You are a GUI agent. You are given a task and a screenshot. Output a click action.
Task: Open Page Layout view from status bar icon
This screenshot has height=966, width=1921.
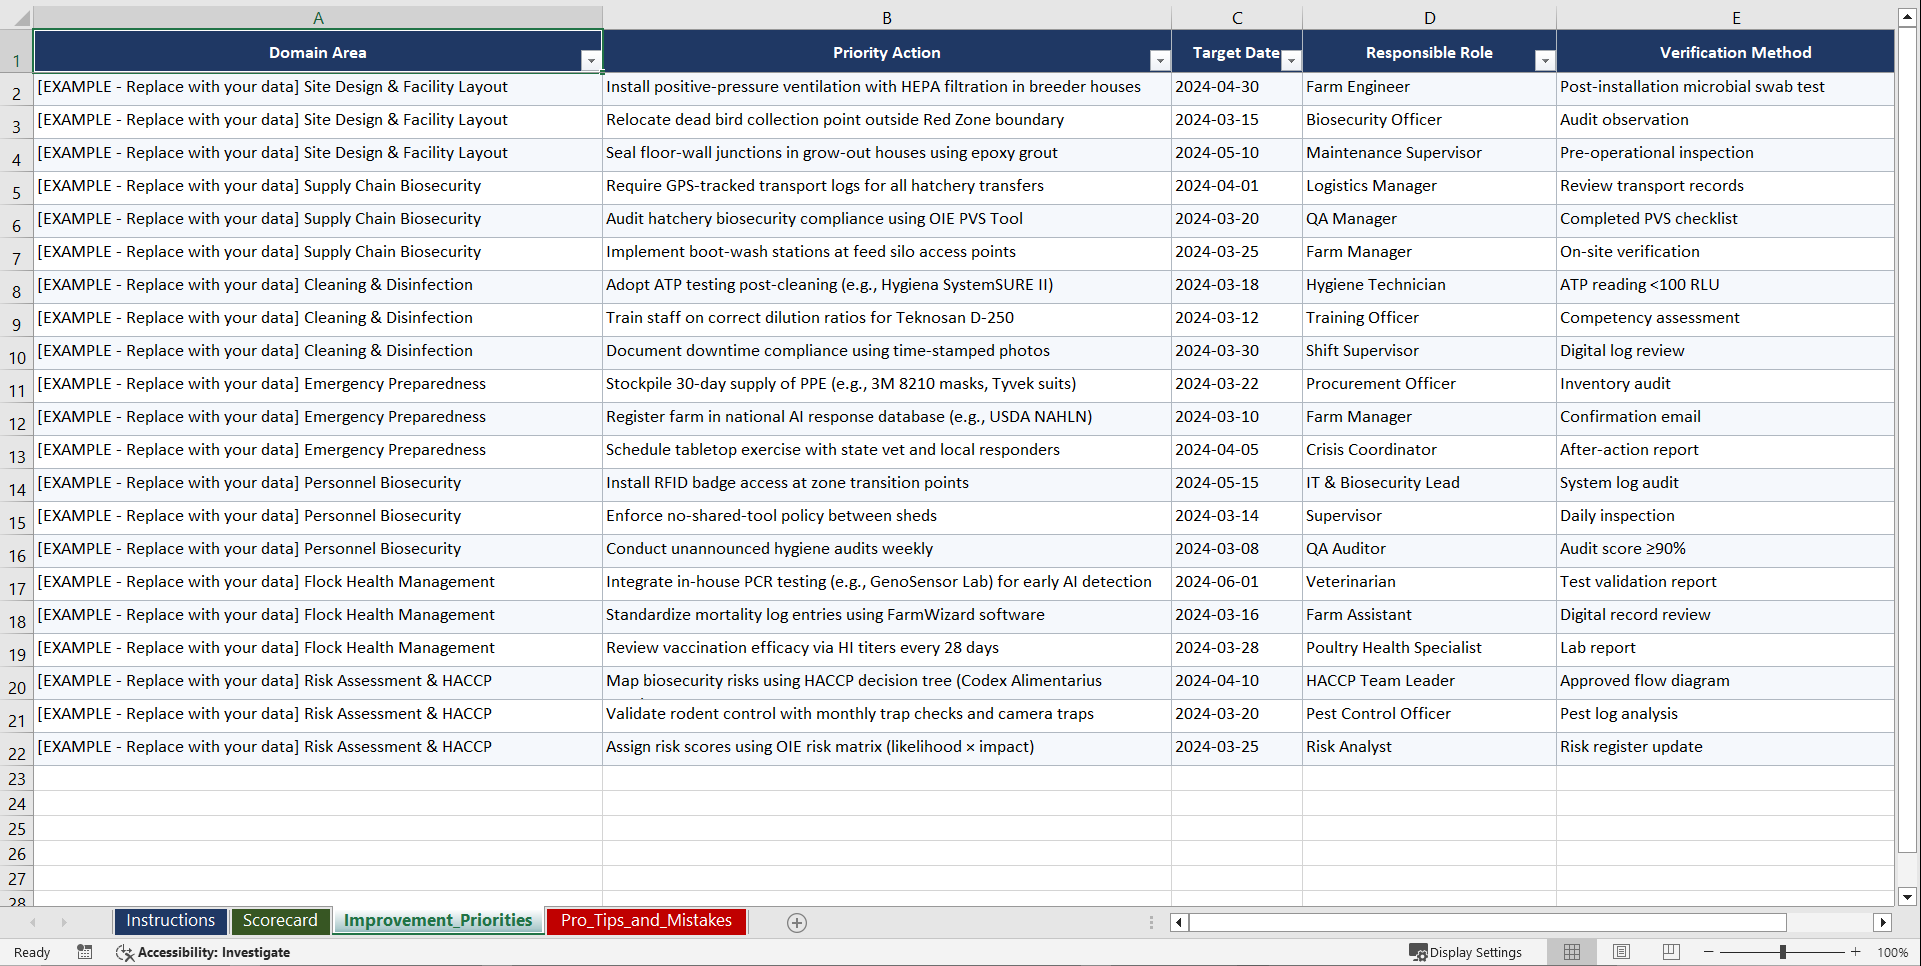(1621, 952)
